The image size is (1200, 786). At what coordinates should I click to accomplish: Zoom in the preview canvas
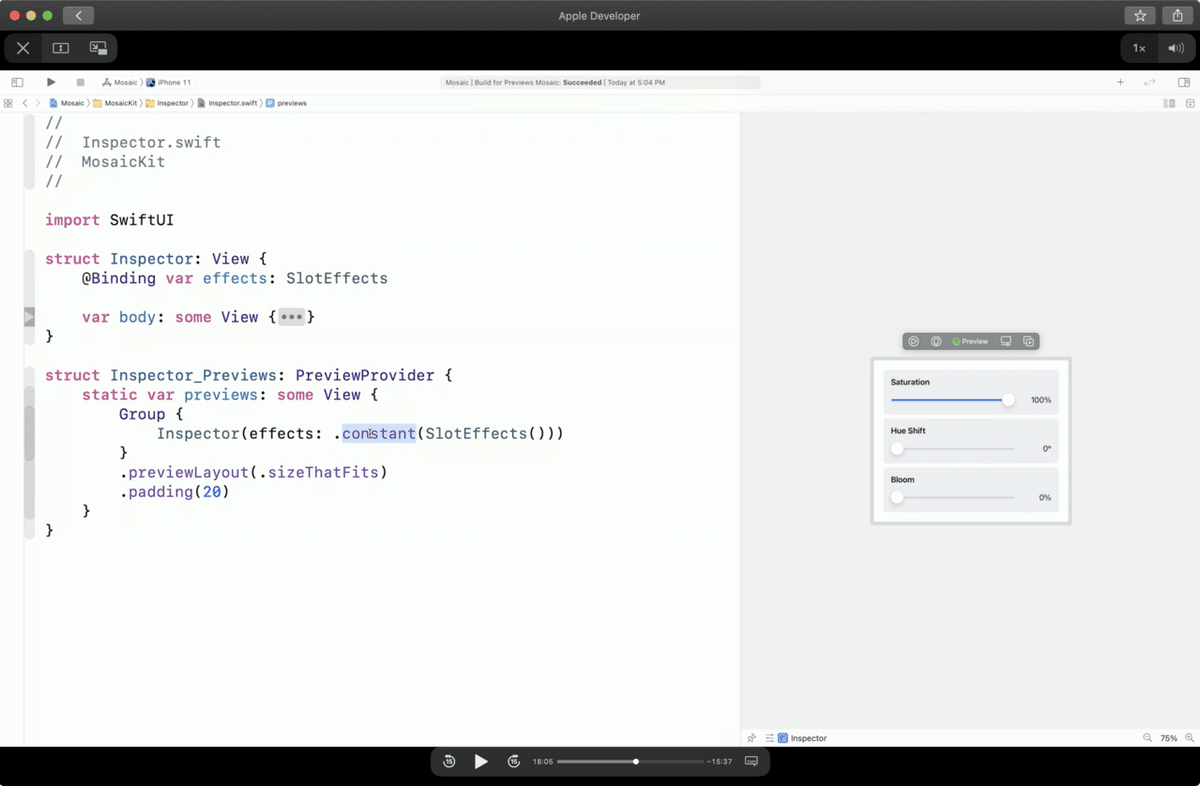(1188, 738)
